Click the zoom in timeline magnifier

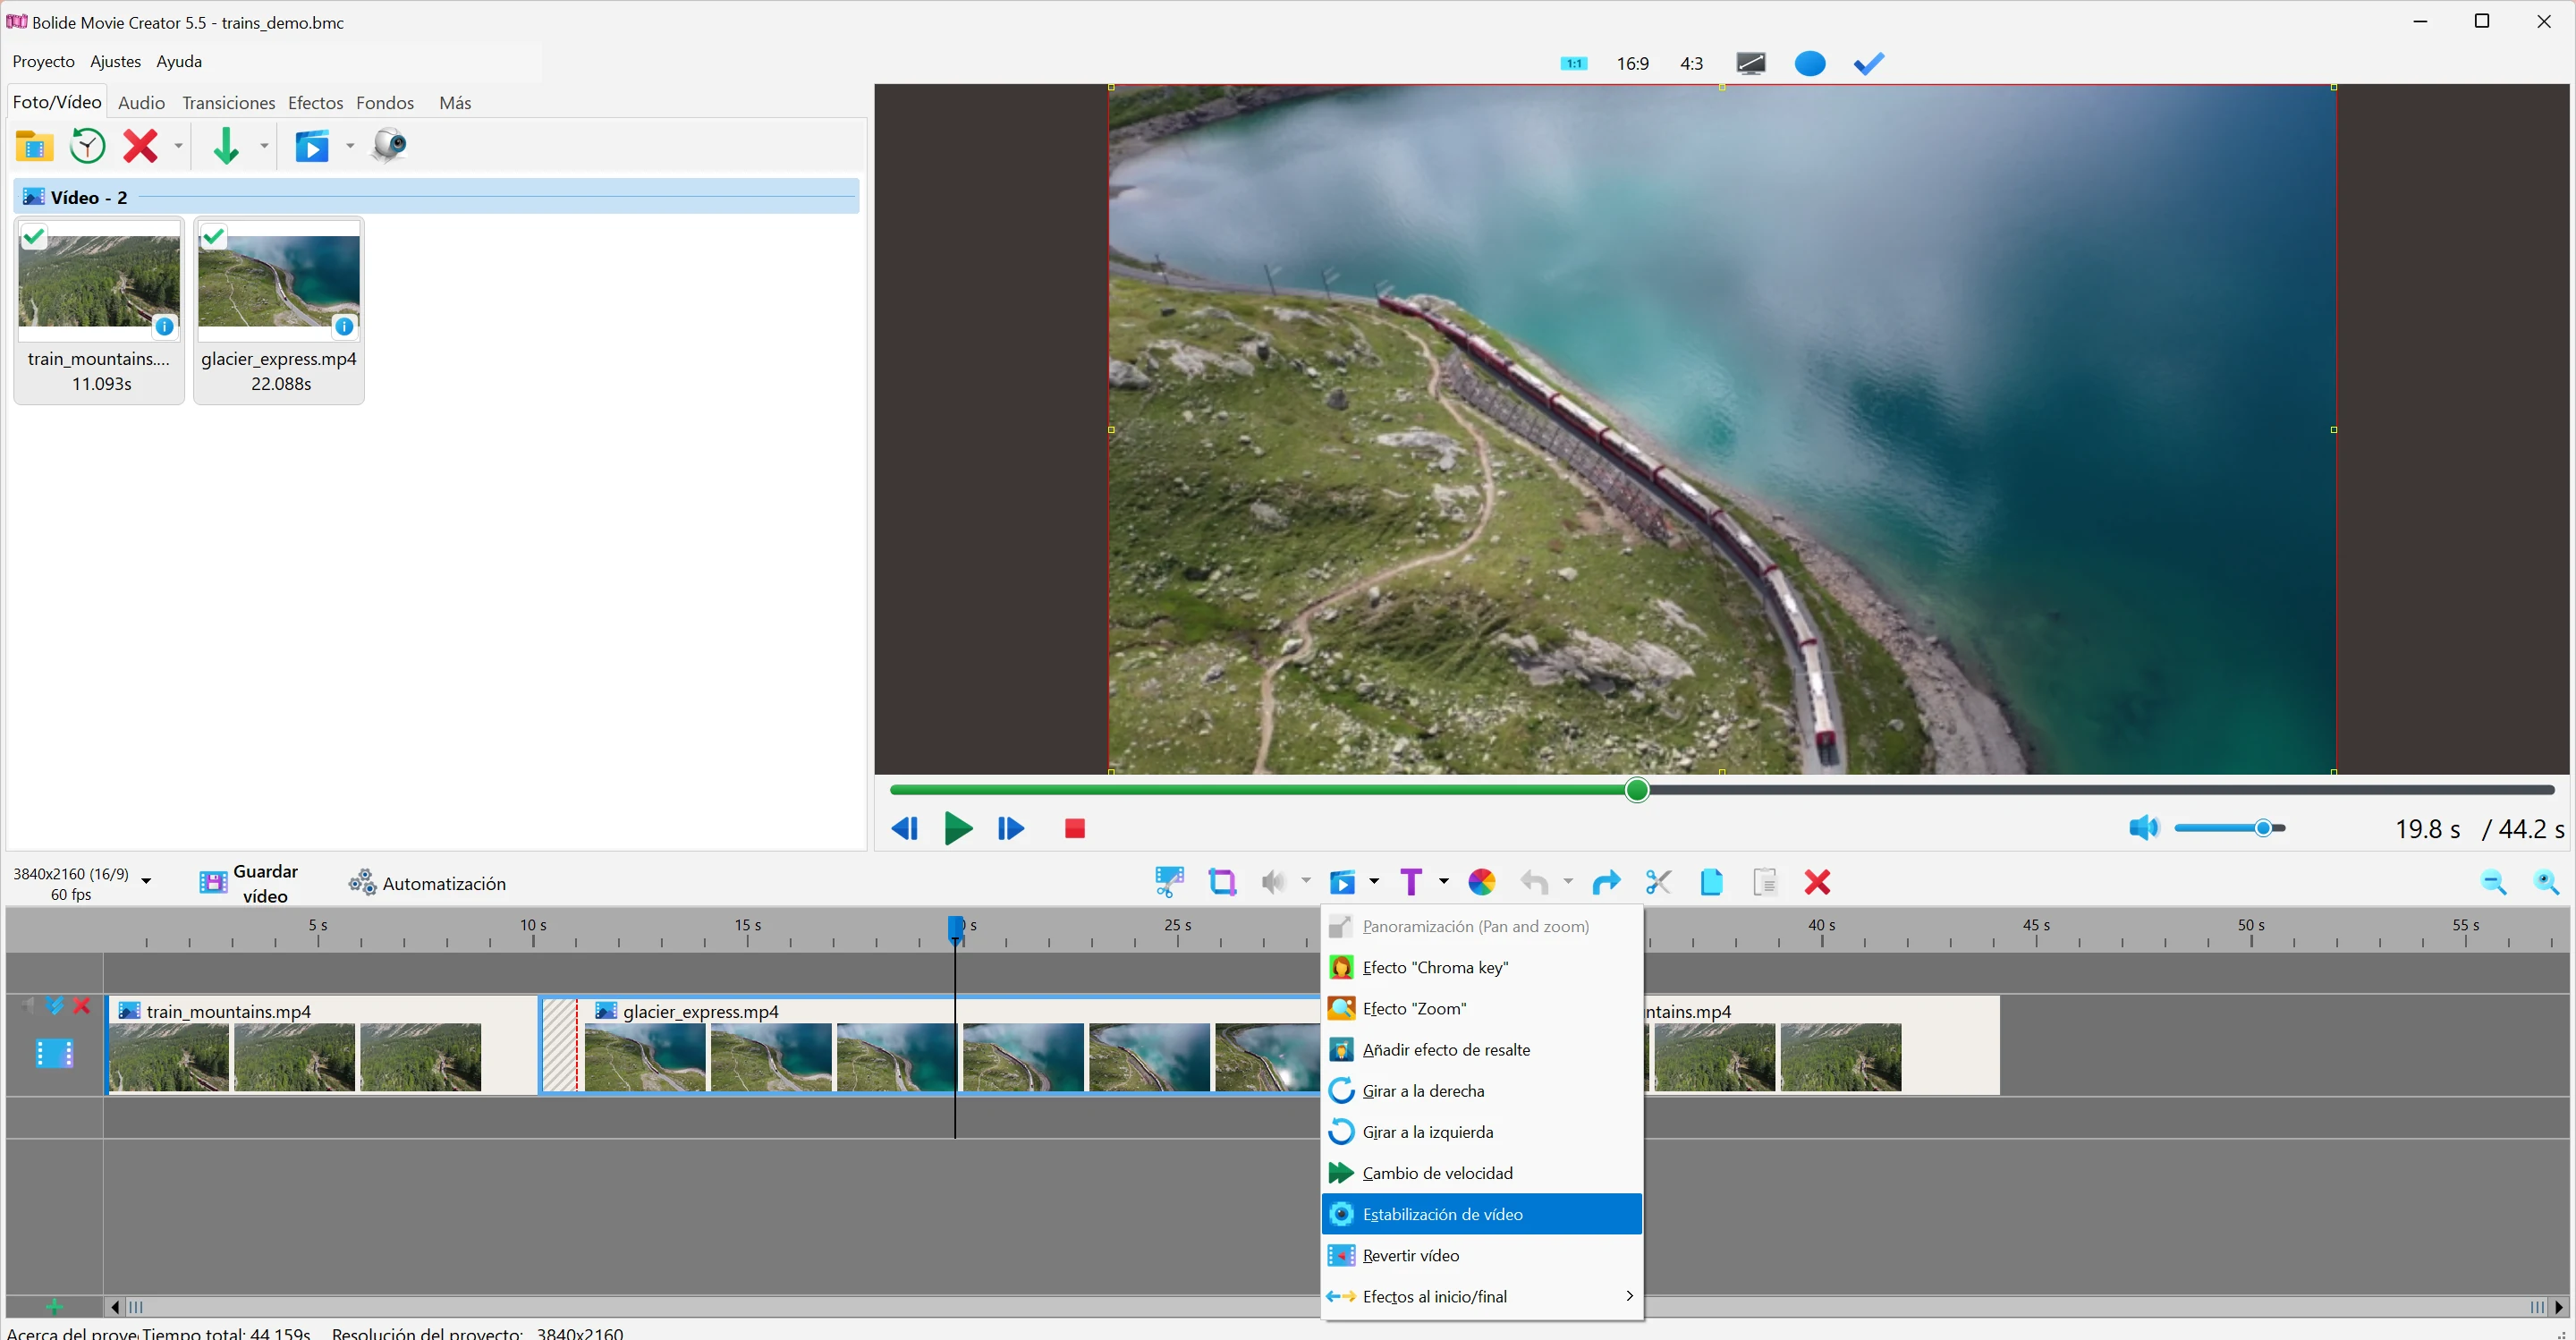tap(2546, 882)
